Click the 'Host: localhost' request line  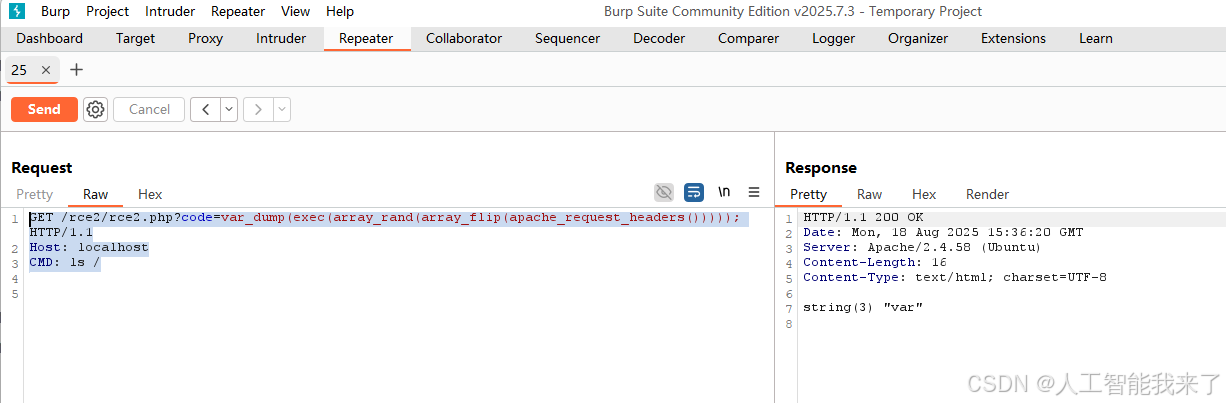coord(88,248)
